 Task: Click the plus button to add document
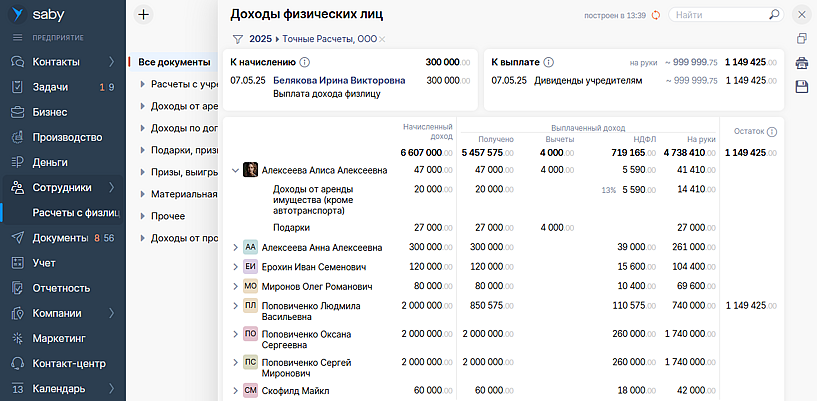coord(143,14)
